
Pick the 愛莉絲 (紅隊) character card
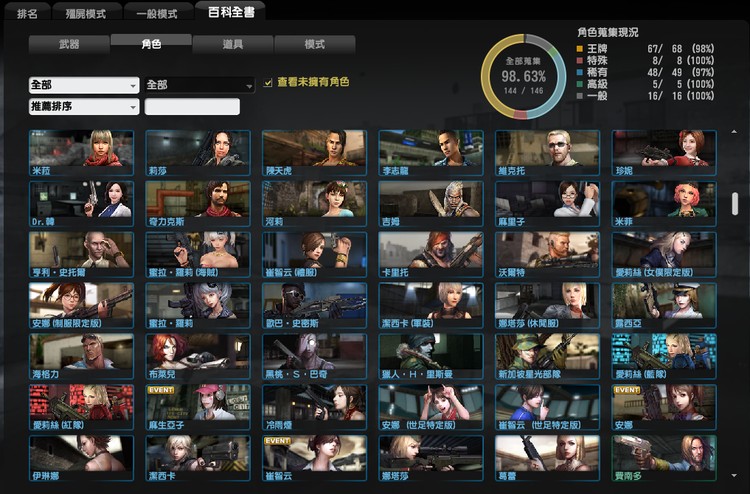pos(81,407)
